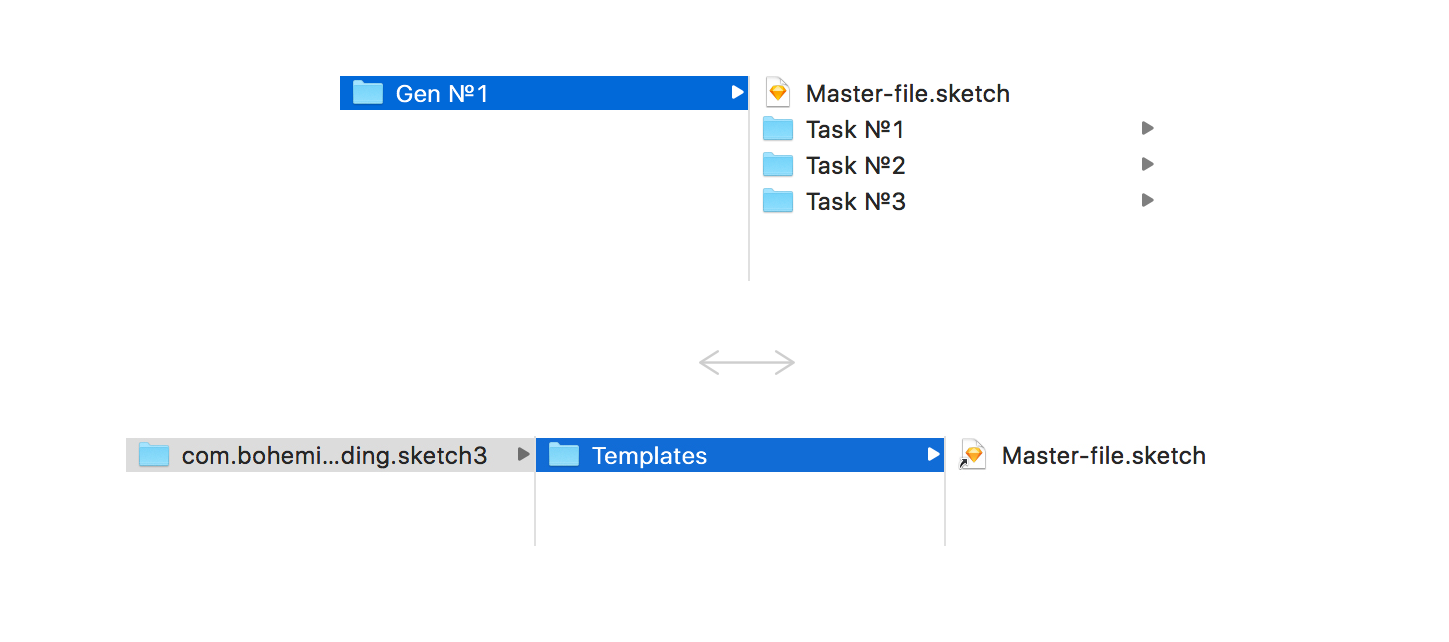Click the Gen №1 folder icon
This screenshot has width=1449, height=642.
pos(368,93)
